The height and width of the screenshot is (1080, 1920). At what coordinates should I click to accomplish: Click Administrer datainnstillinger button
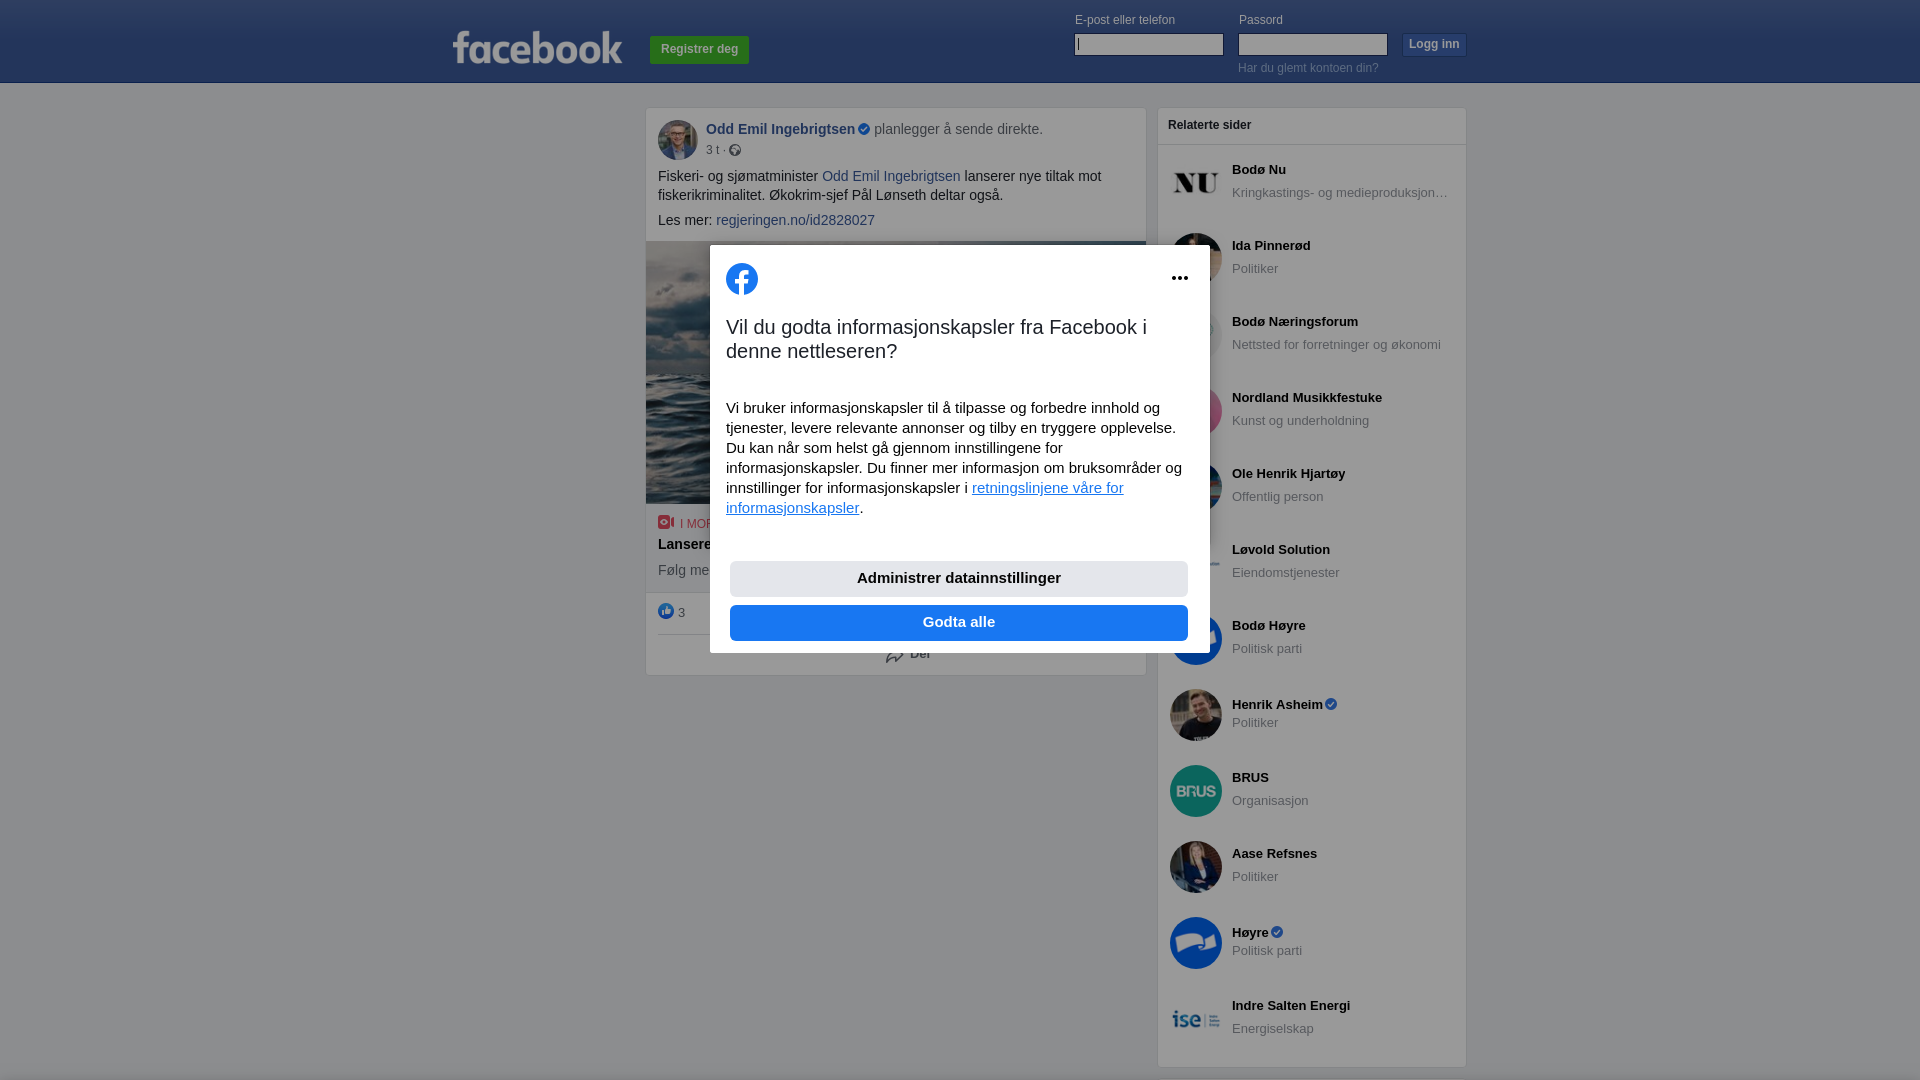(959, 579)
